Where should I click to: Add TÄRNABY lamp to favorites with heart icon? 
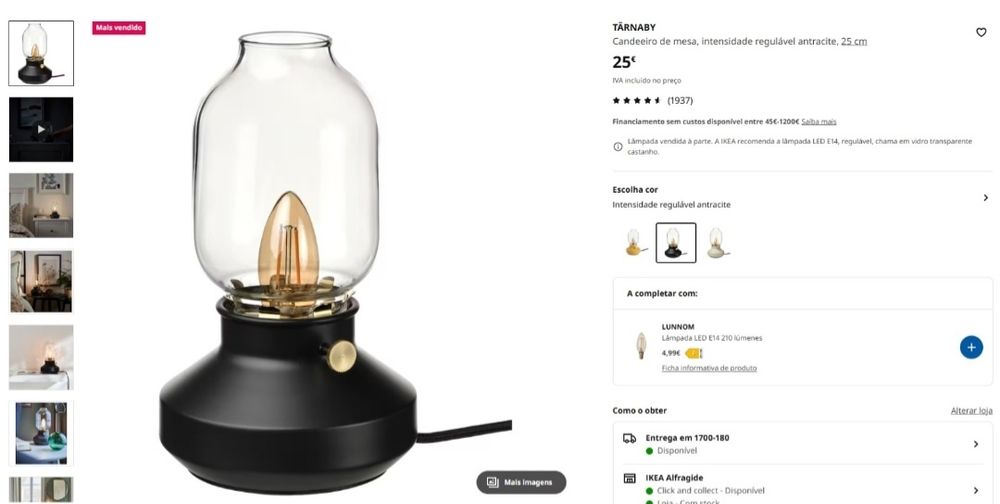pos(981,33)
